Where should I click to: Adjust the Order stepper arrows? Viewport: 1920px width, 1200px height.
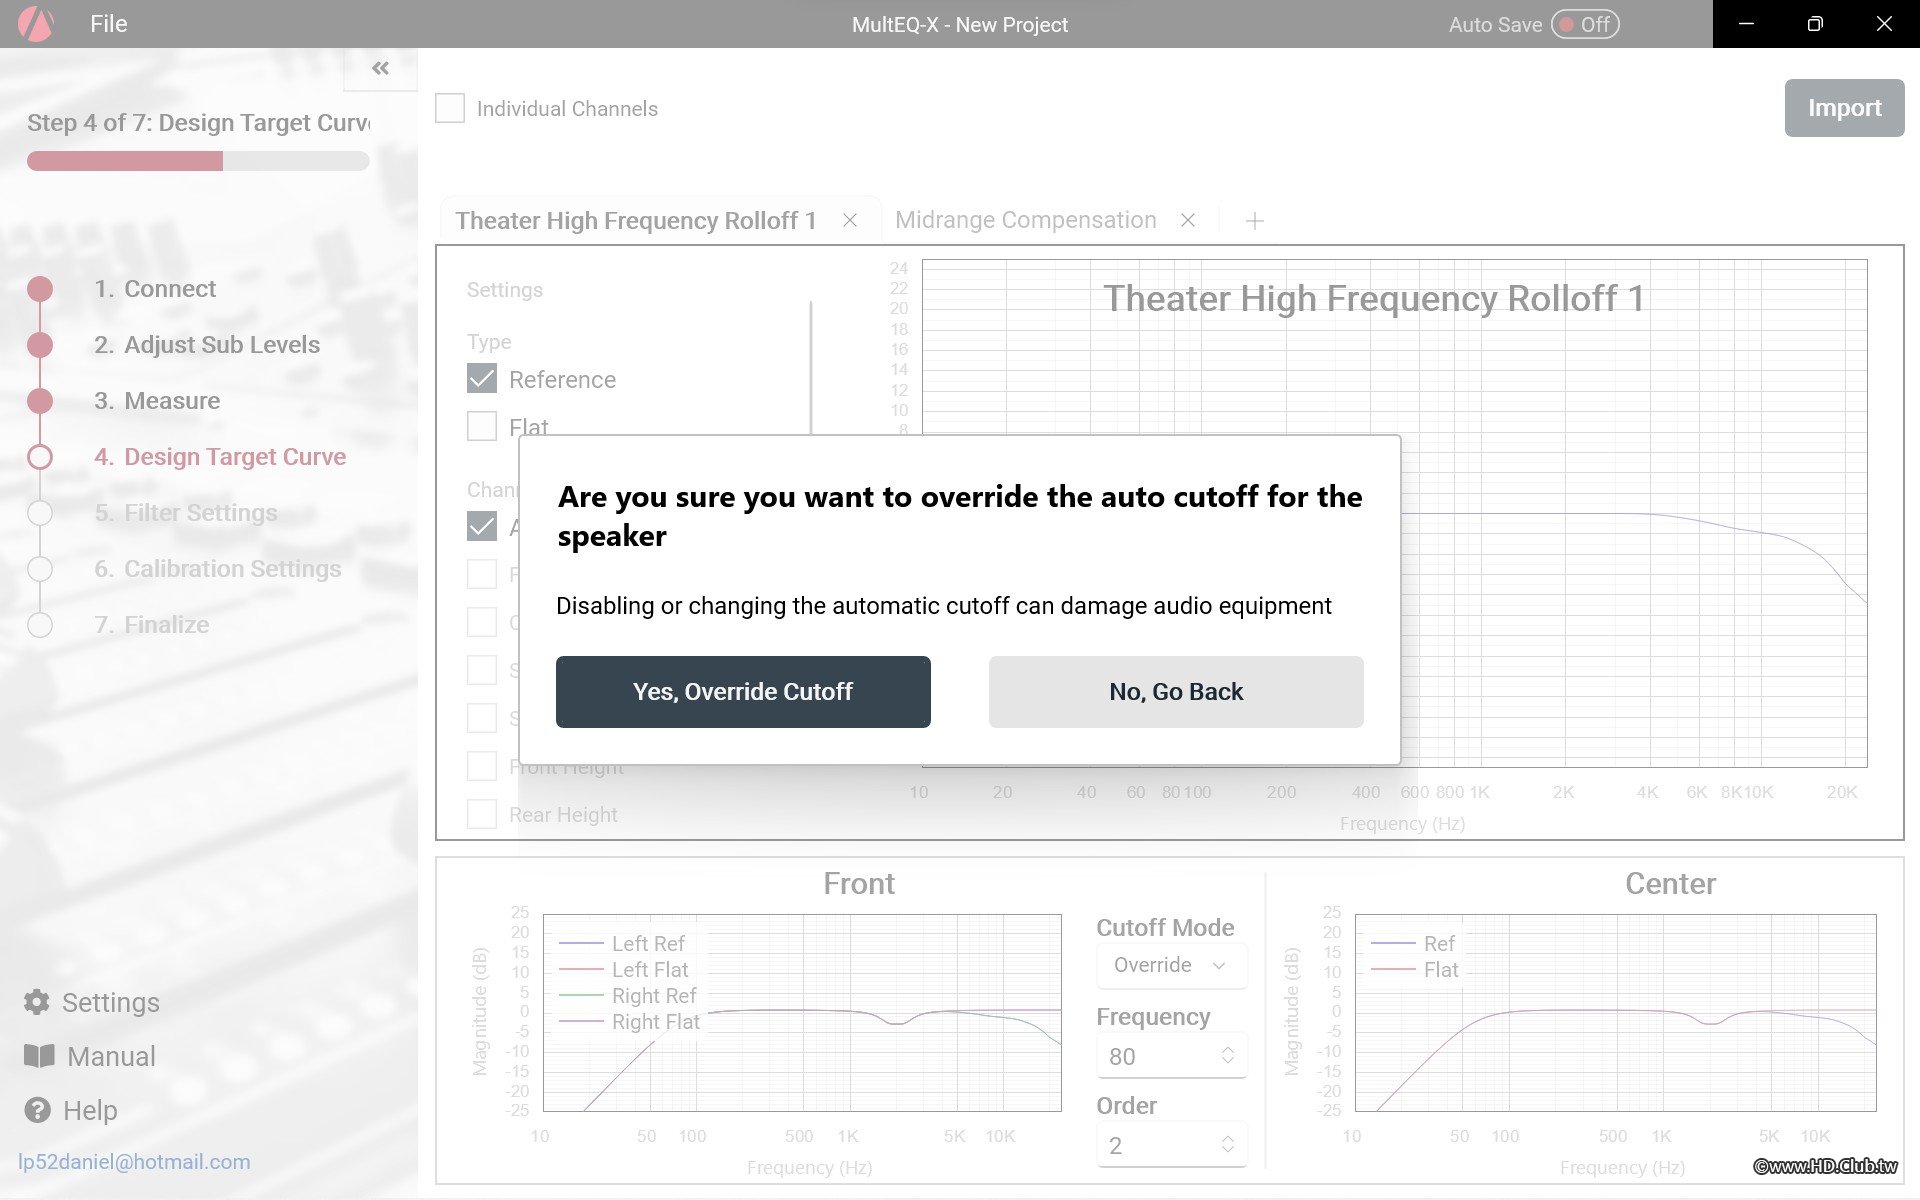[x=1228, y=1145]
